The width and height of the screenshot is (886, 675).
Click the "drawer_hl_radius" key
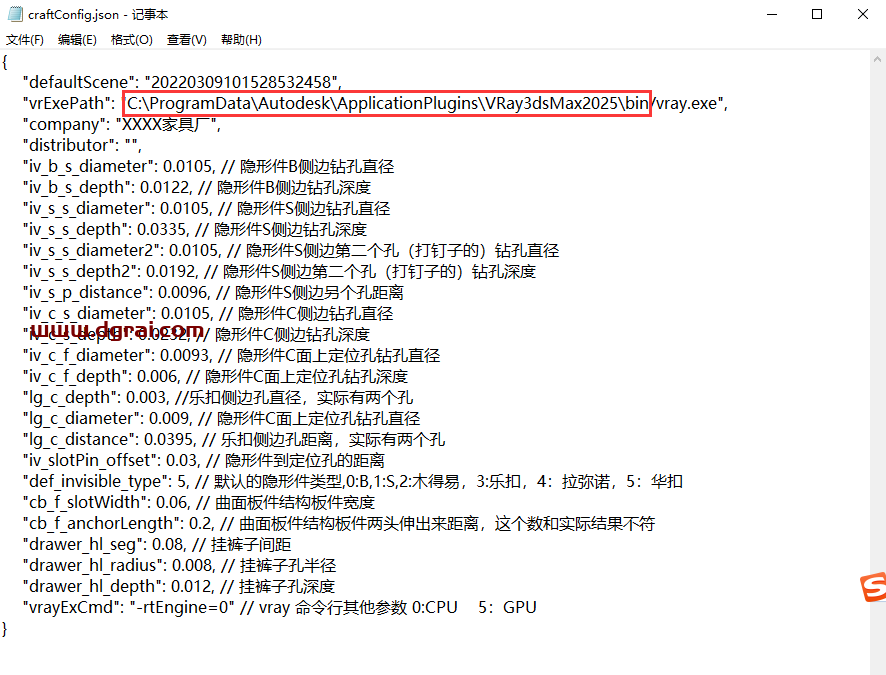[94, 565]
